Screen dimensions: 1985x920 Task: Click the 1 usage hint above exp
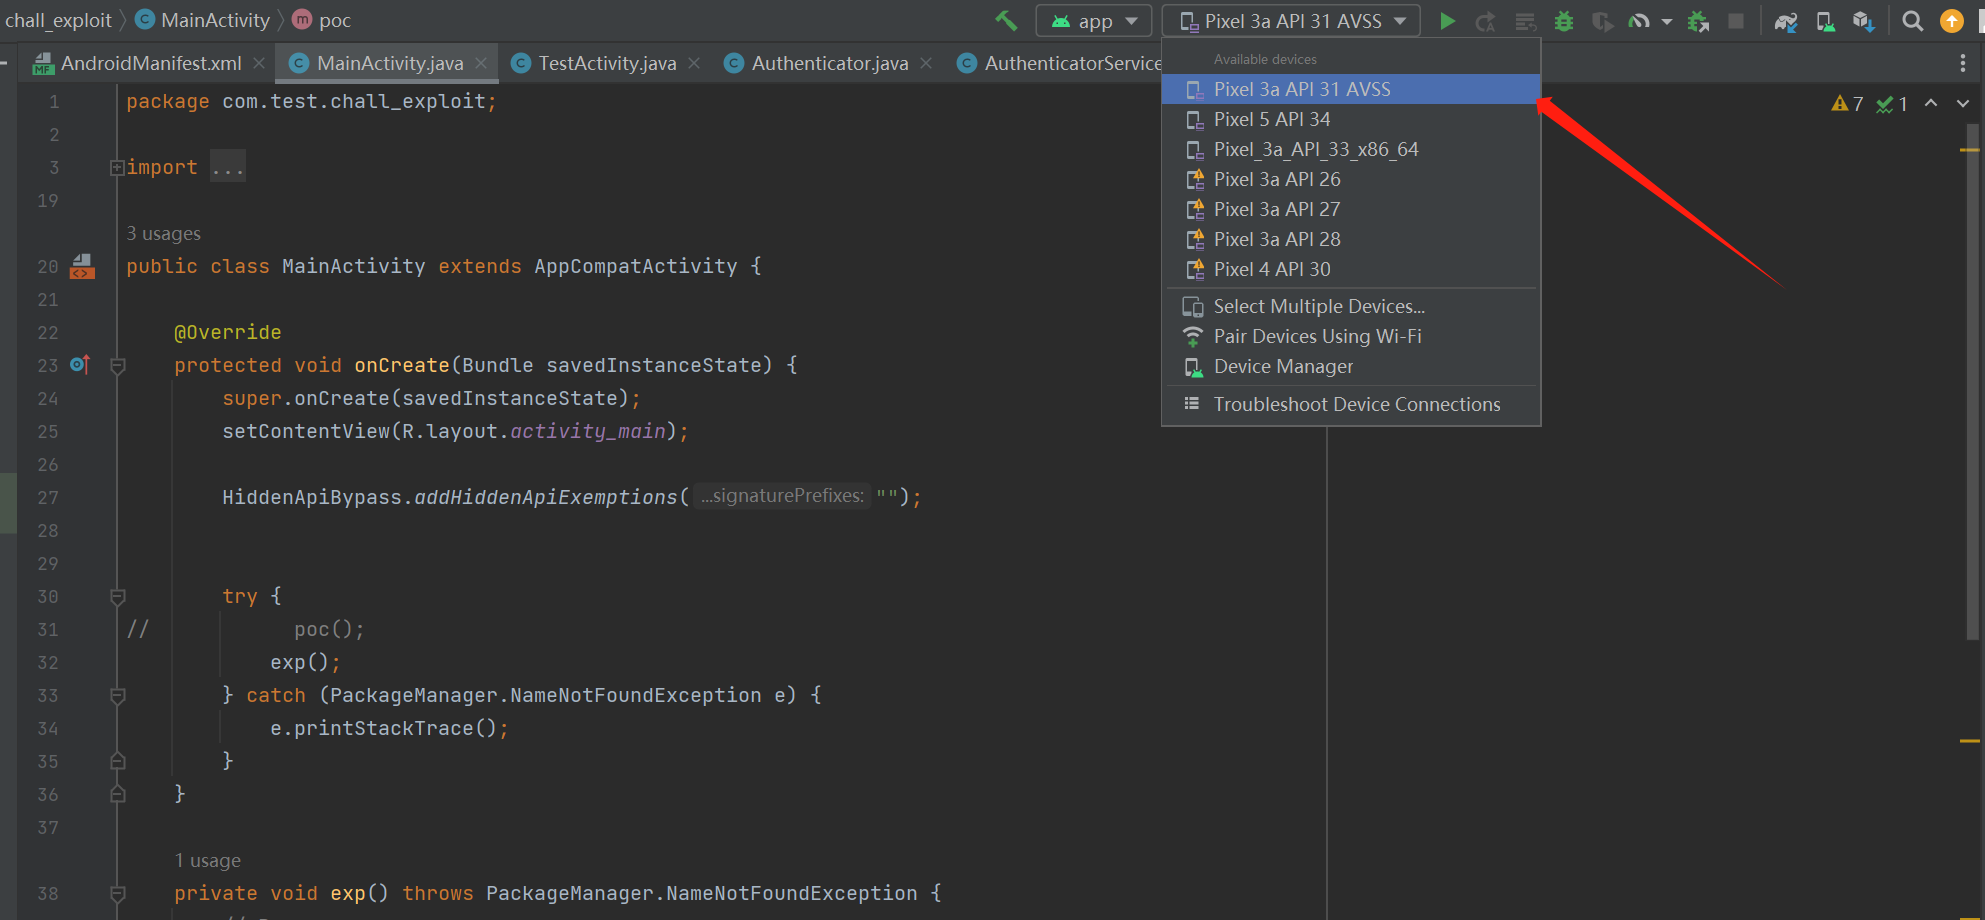[x=207, y=861]
